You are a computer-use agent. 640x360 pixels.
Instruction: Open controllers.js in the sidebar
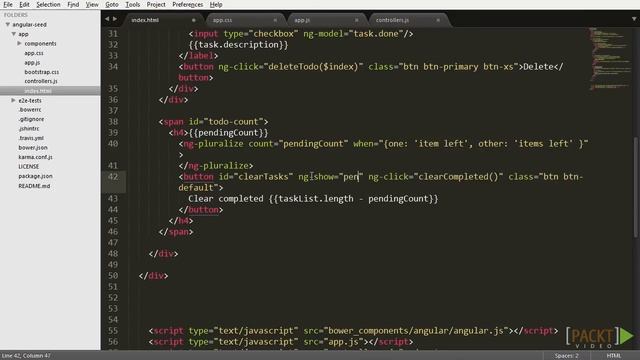coord(41,81)
